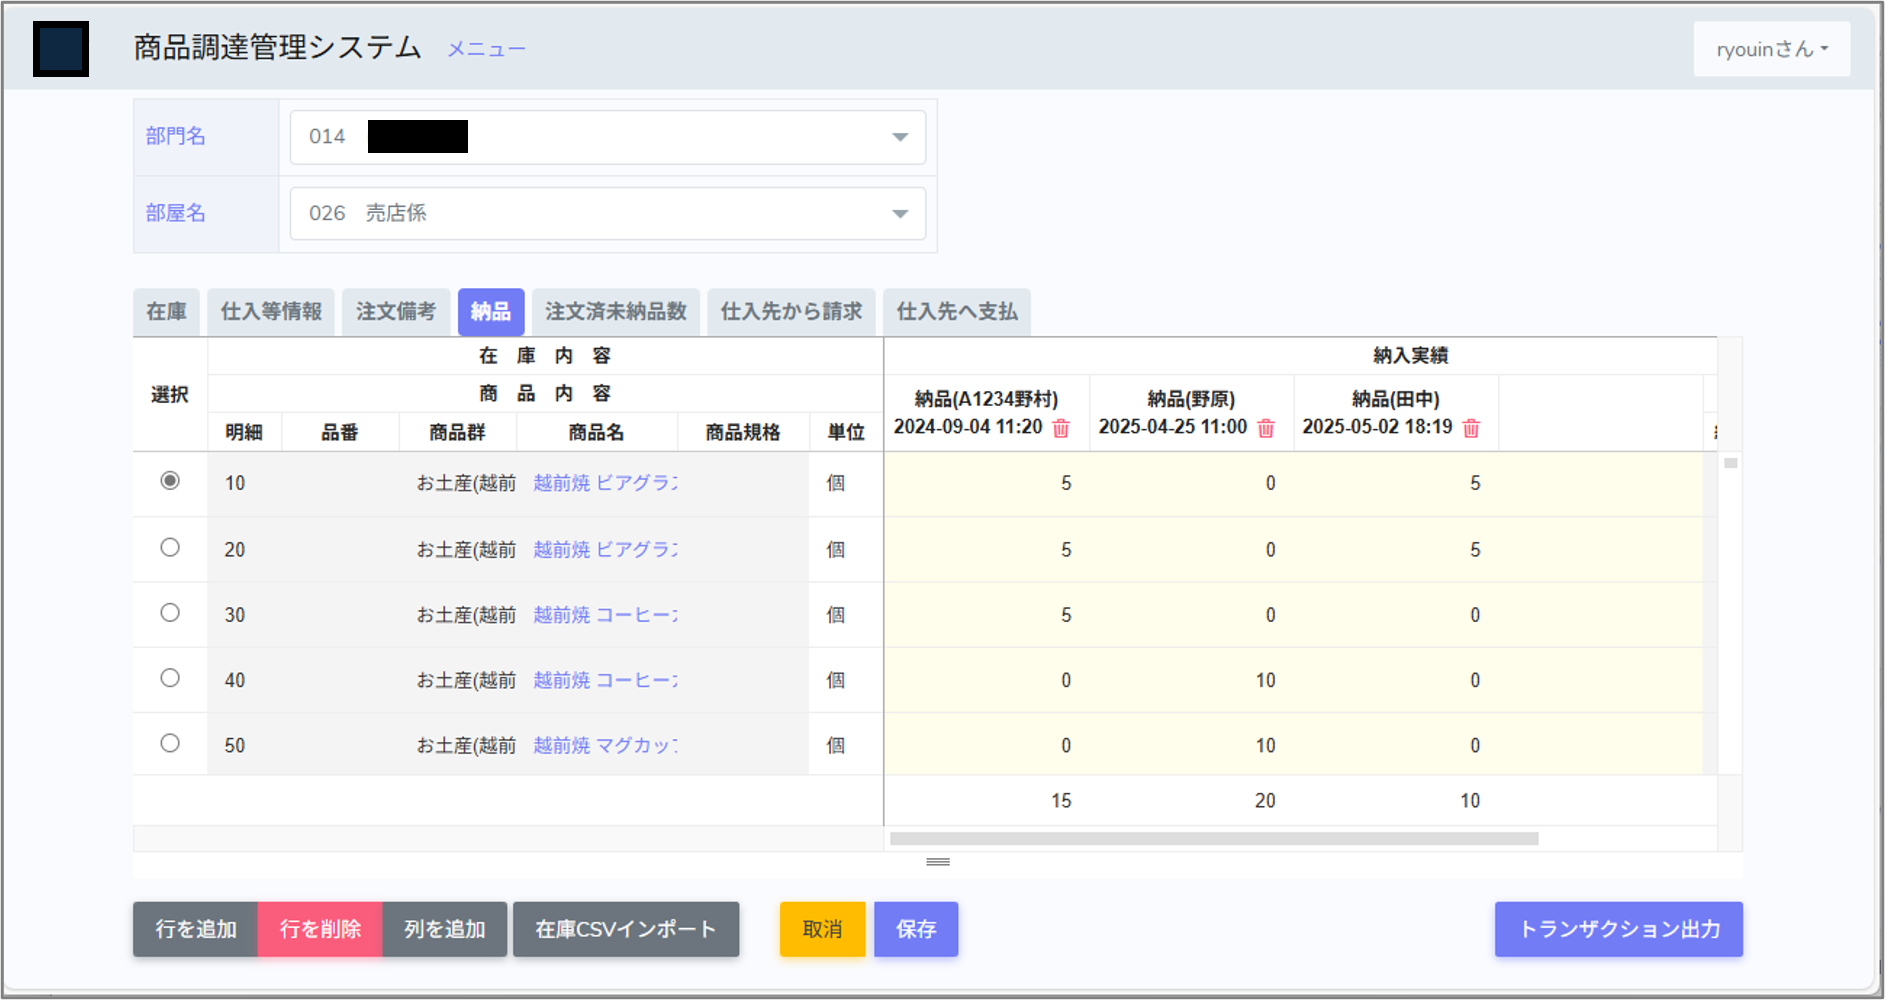Click the メニュー link in header
Viewport: 1885px width, 1000px height.
(486, 49)
